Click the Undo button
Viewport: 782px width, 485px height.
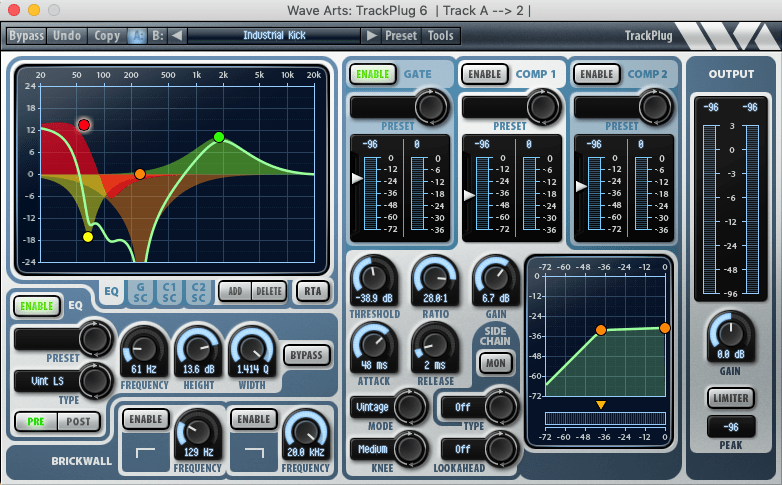point(67,35)
